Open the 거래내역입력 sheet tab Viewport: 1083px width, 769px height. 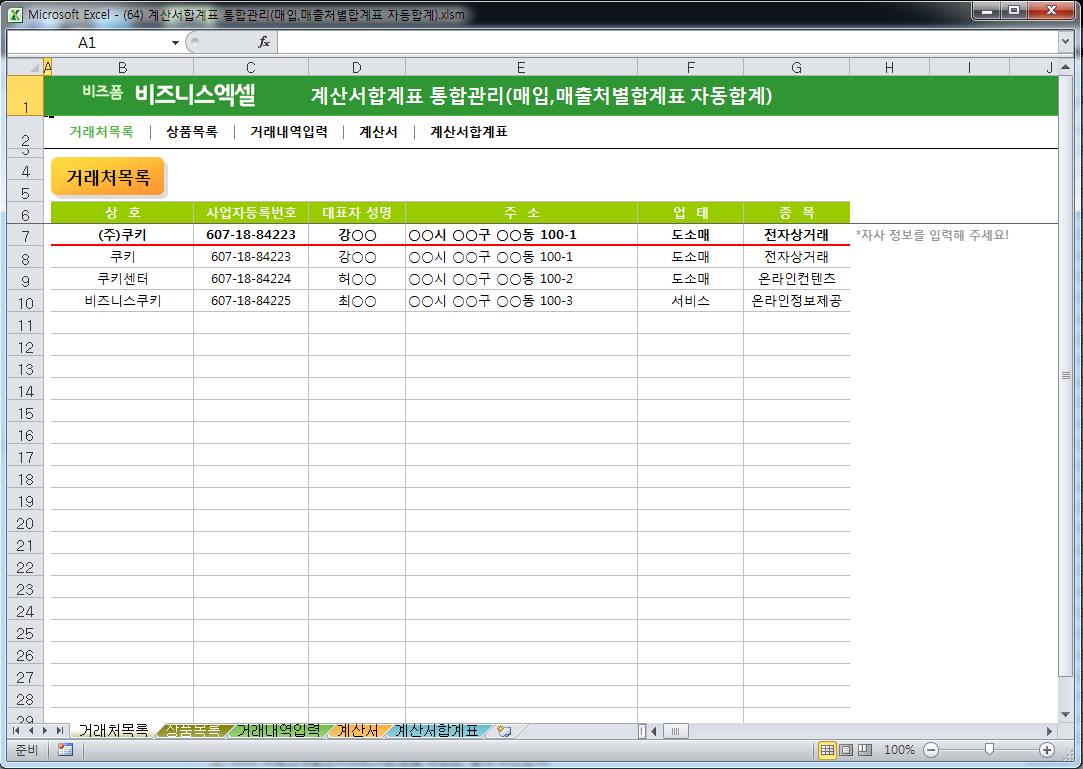tap(278, 731)
